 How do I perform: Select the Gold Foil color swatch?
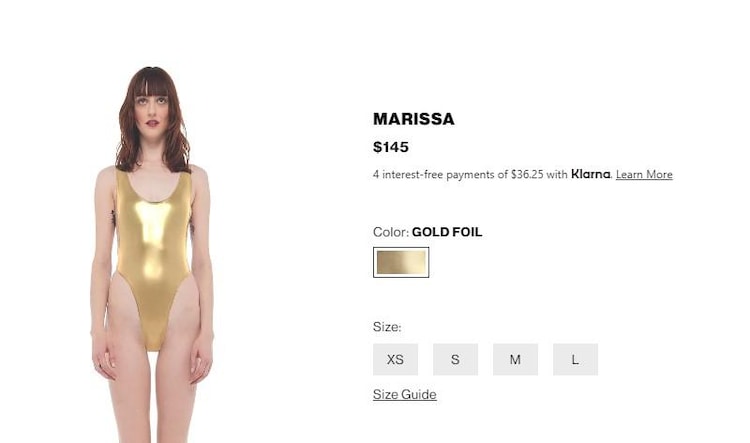[401, 262]
